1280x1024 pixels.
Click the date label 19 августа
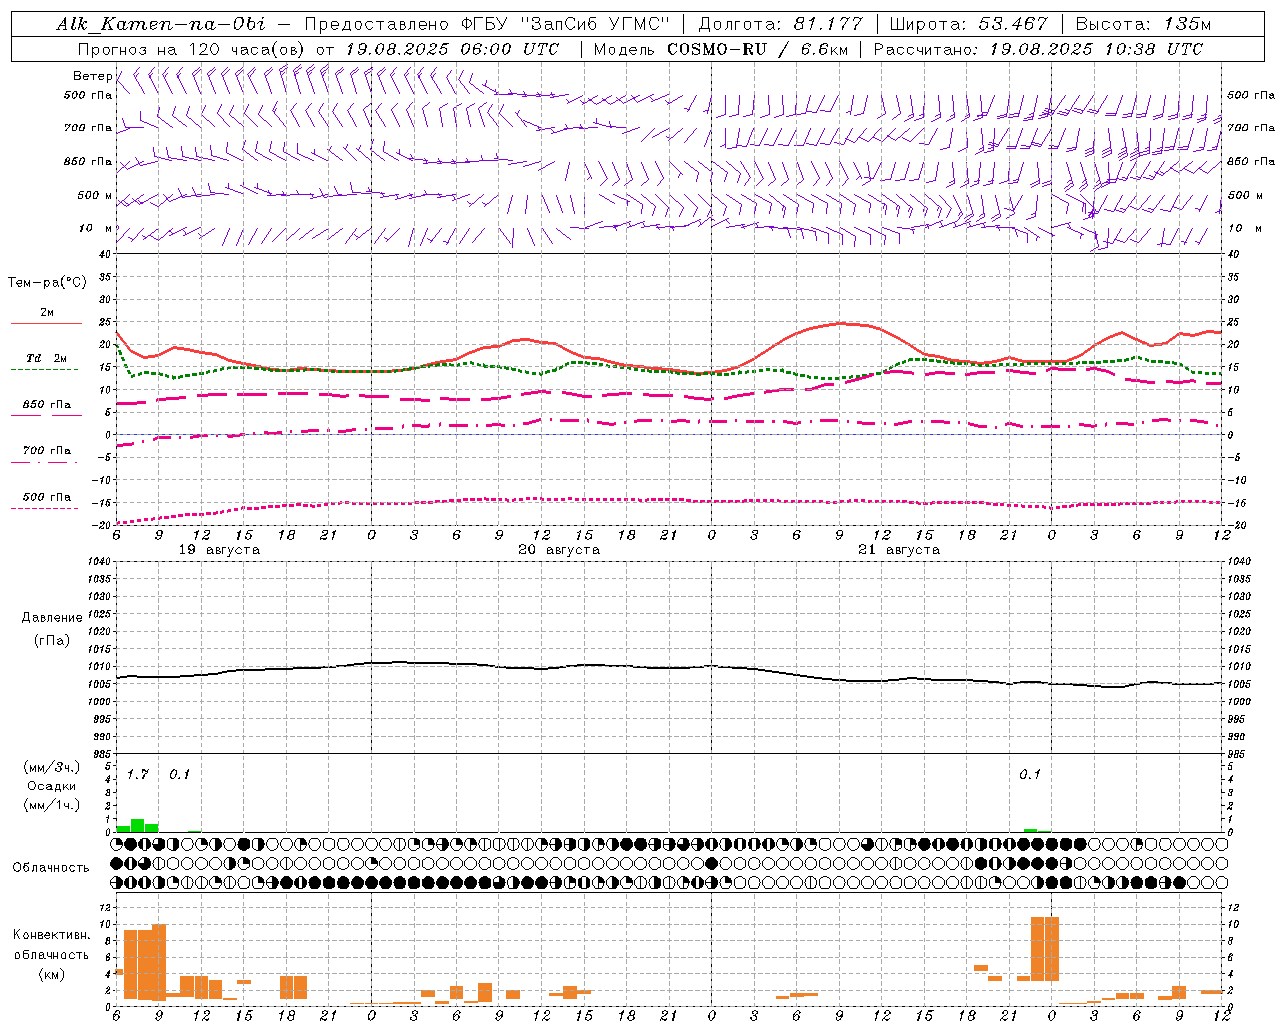tap(219, 550)
